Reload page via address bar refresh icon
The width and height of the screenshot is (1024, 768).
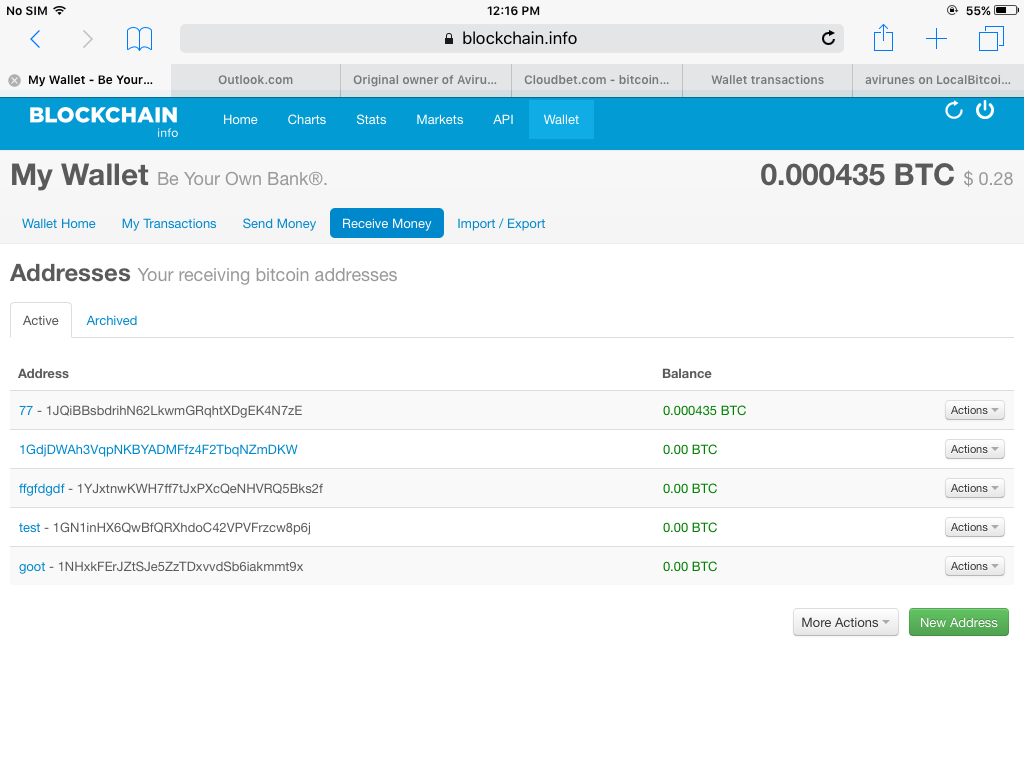click(x=828, y=39)
